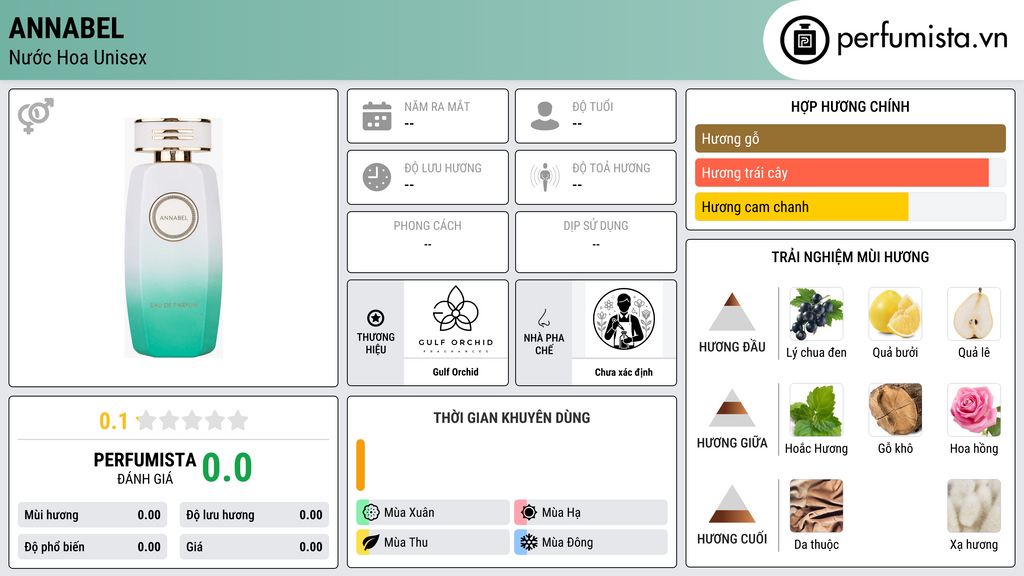The height and width of the screenshot is (576, 1024).
Task: Click the Giá score row
Action: tap(254, 547)
